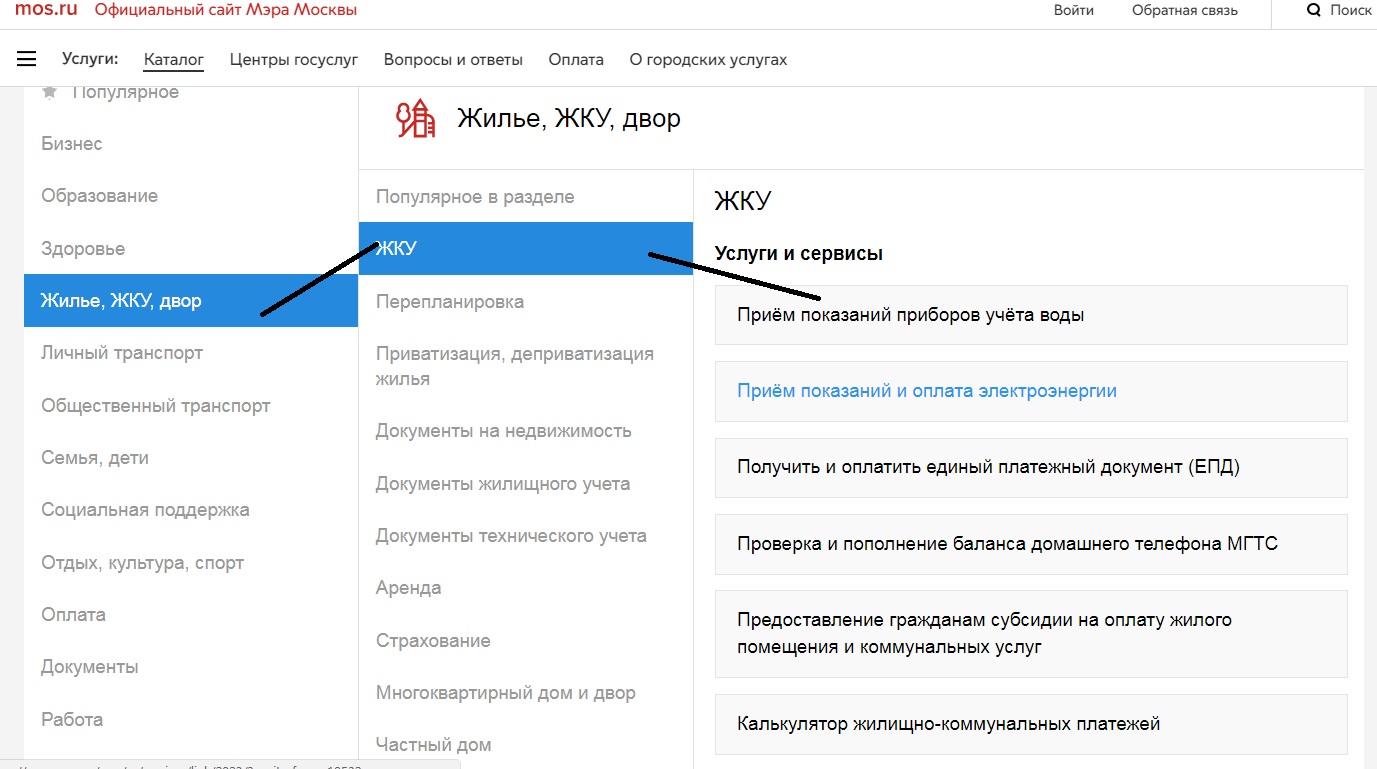1377x769 pixels.
Task: Click Войти to sign in
Action: click(x=1074, y=10)
